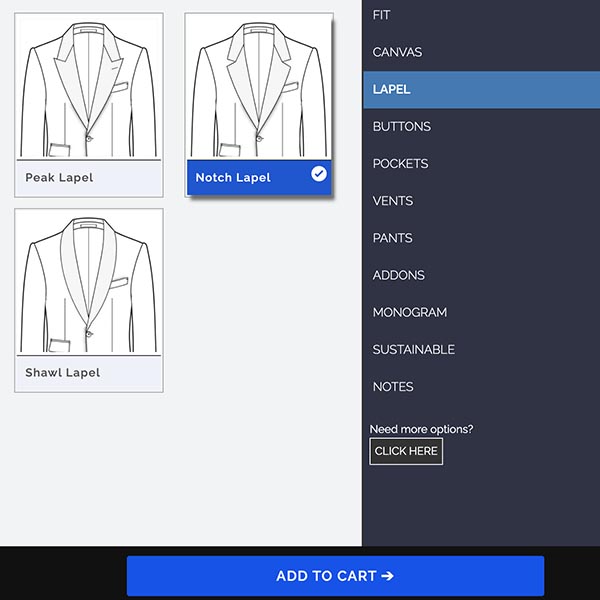
Task: Click the Add to Cart button
Action: point(335,576)
